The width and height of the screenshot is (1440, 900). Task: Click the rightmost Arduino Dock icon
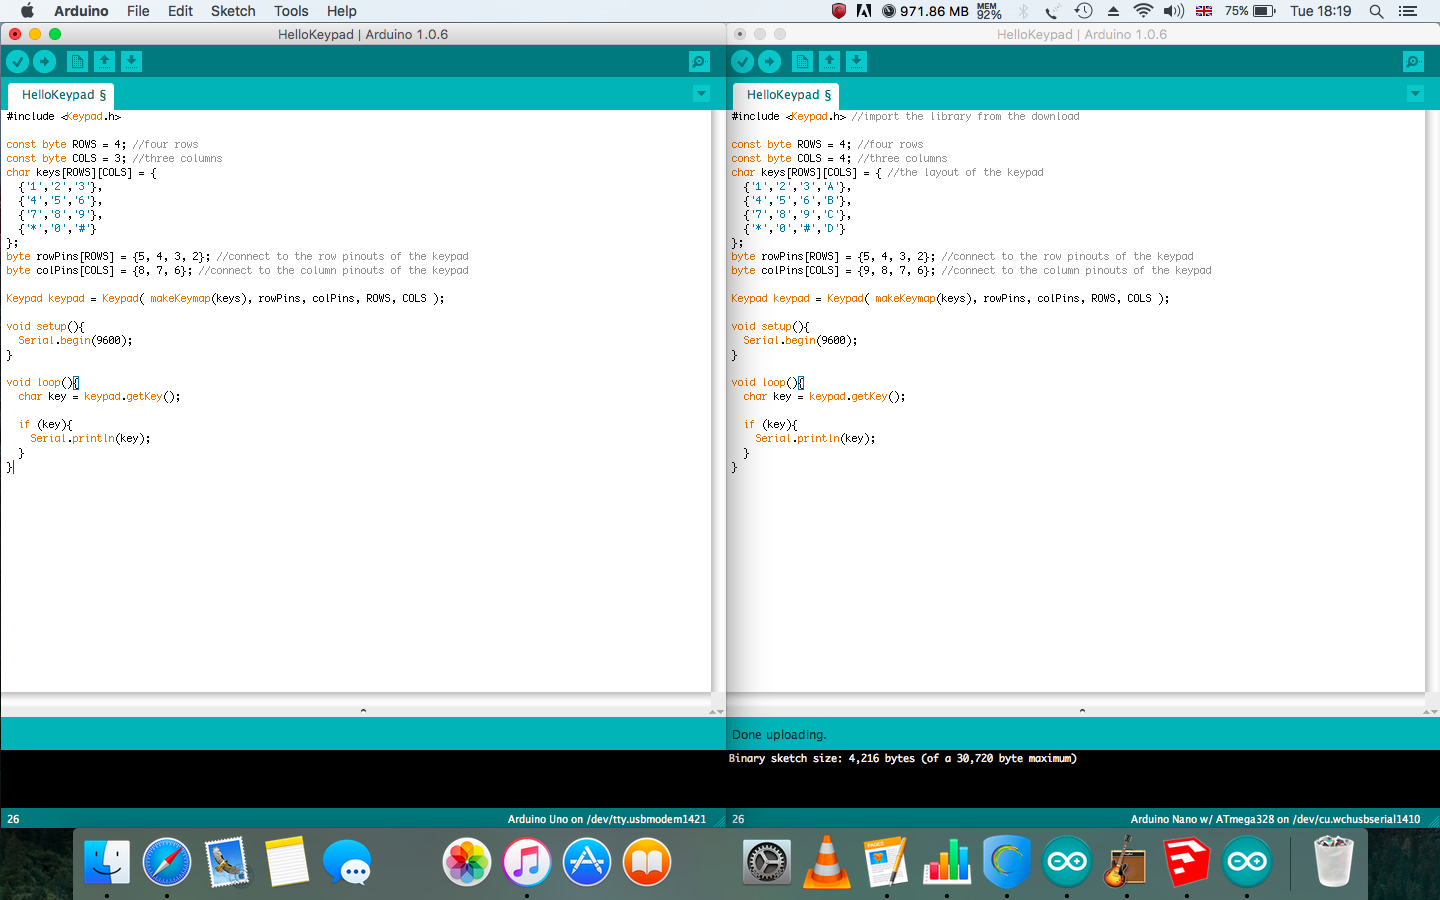coord(1247,862)
